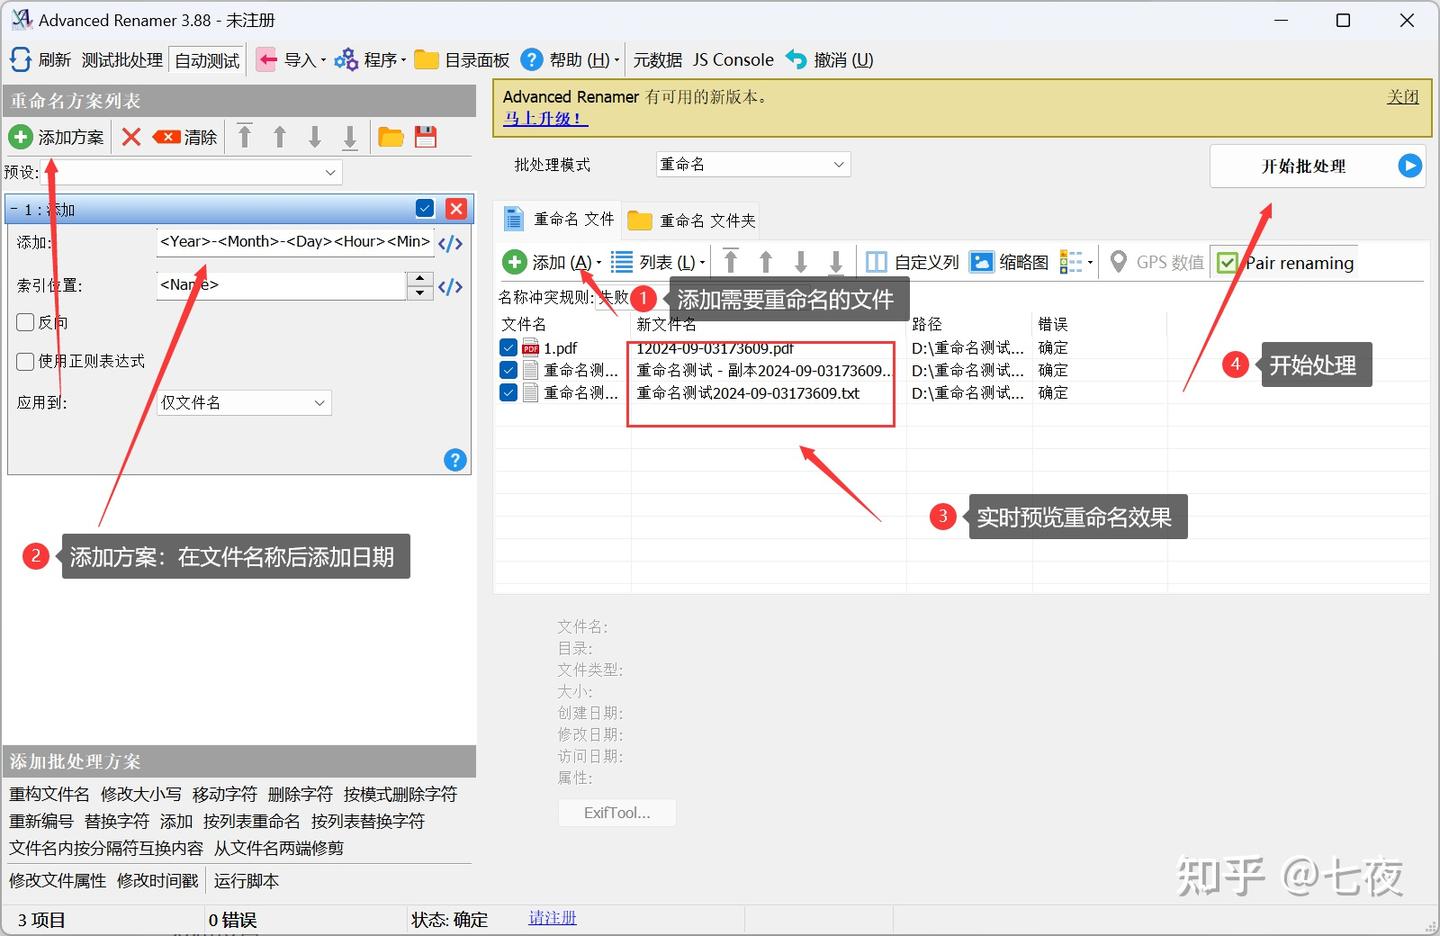This screenshot has height=936, width=1440.
Task: Click the 刷新 refresh toolbar button
Action: point(40,60)
